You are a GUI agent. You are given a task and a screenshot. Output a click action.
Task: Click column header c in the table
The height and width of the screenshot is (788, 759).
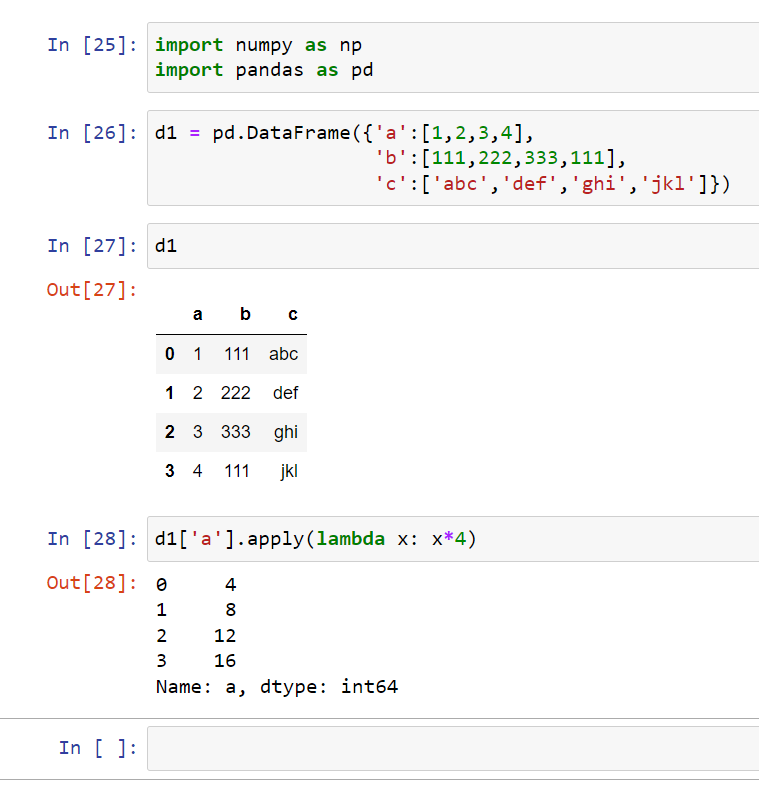293,315
